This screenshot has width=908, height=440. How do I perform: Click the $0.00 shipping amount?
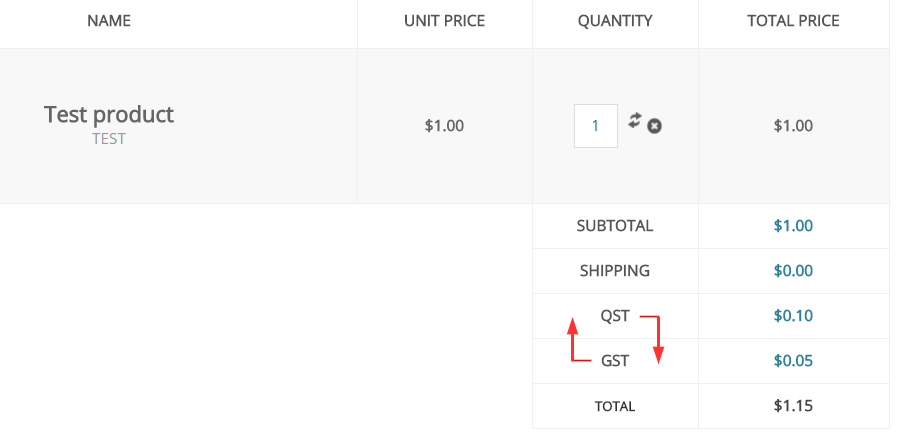coord(793,271)
